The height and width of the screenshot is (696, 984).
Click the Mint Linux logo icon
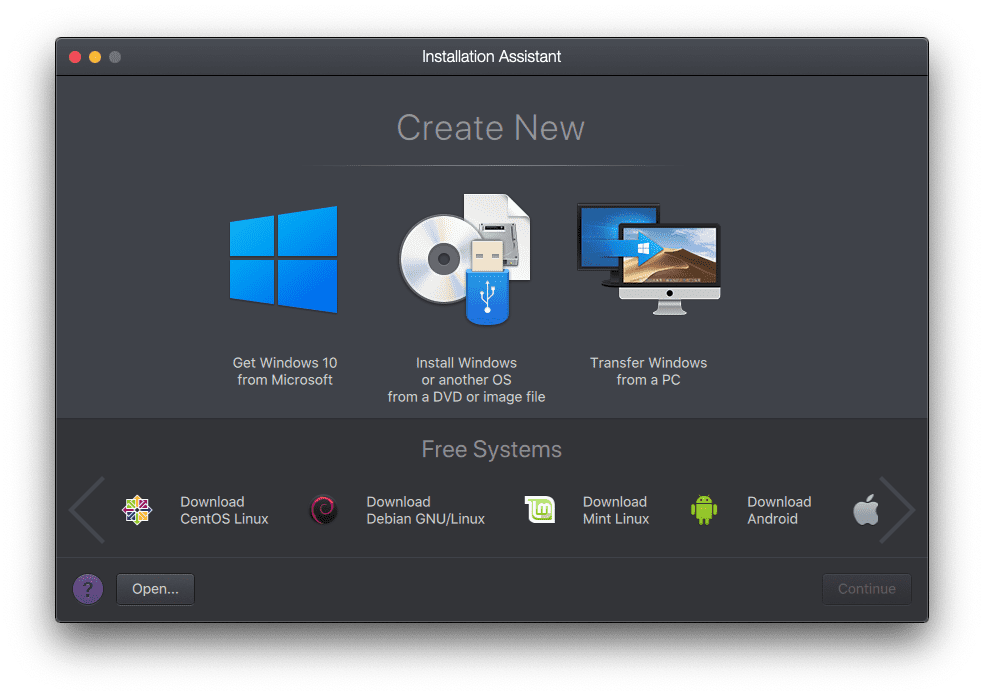point(540,510)
